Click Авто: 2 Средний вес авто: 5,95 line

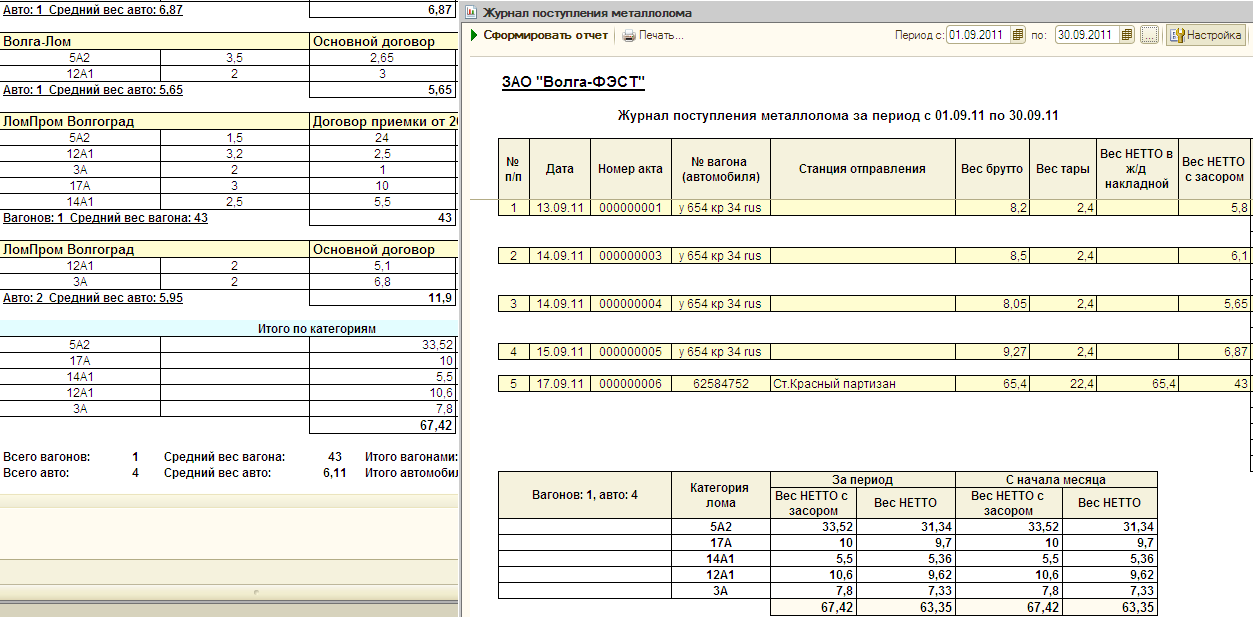point(93,297)
